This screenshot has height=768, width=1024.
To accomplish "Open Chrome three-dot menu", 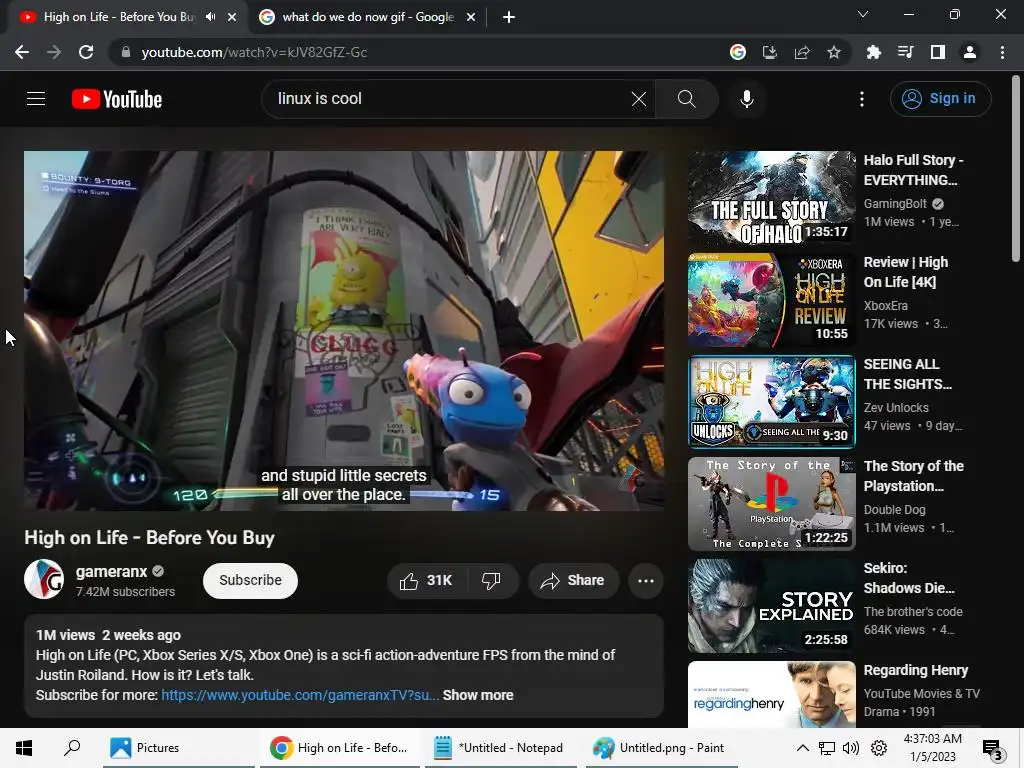I will coord(1002,52).
